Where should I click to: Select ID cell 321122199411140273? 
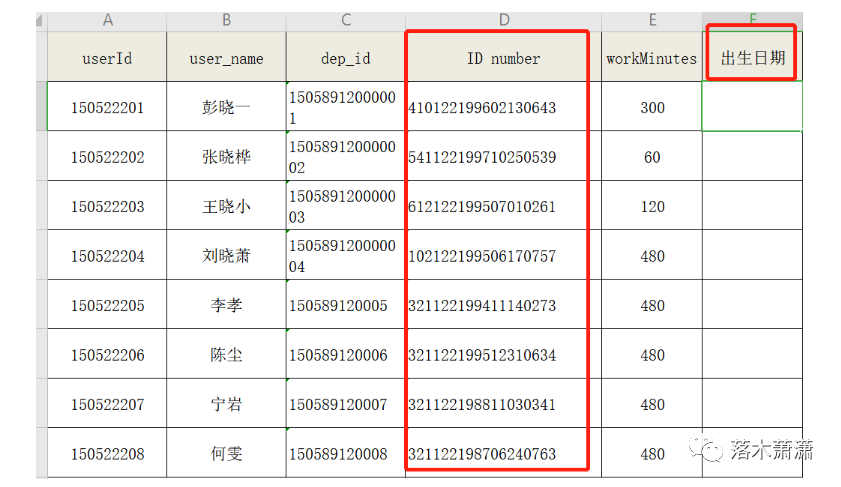(503, 304)
